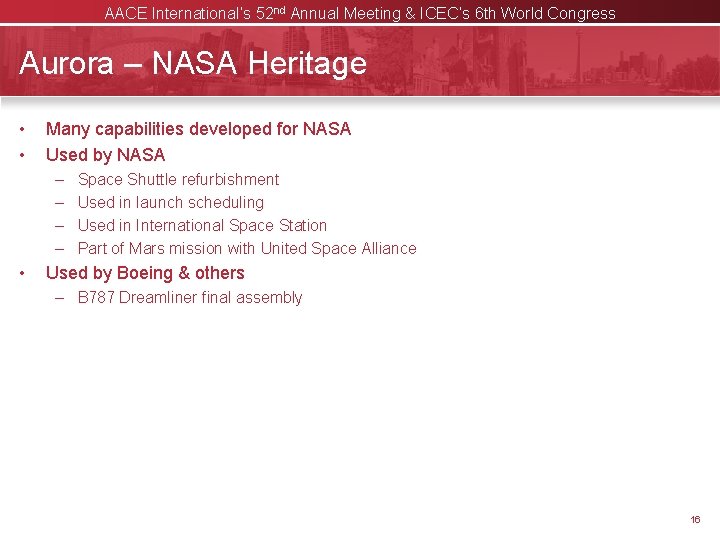Click the Used by Boeing & others bullet
The height and width of the screenshot is (540, 720).
click(145, 273)
